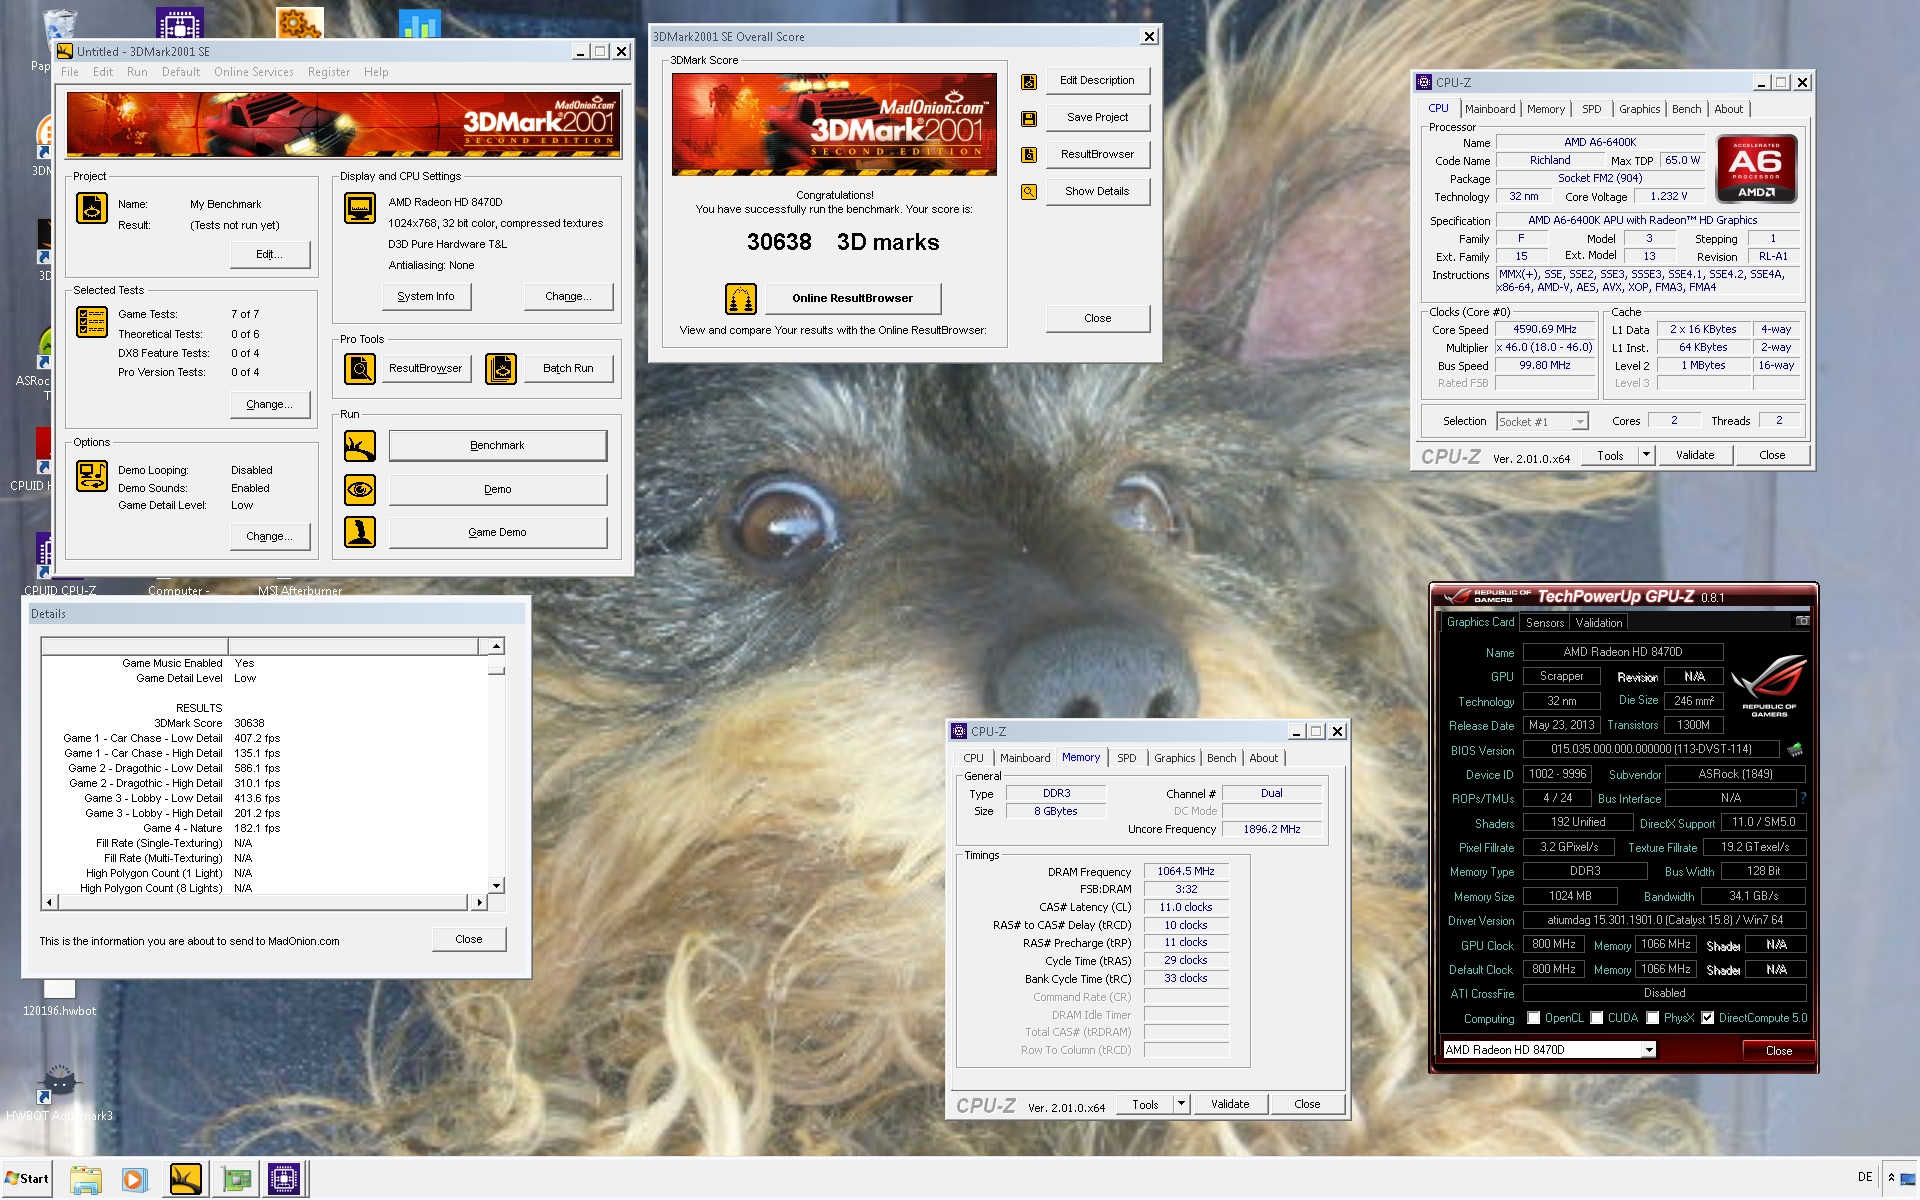Image resolution: width=1920 pixels, height=1200 pixels.
Task: Toggle the CUDA checkbox in GPU-Z
Action: coord(1597,1018)
